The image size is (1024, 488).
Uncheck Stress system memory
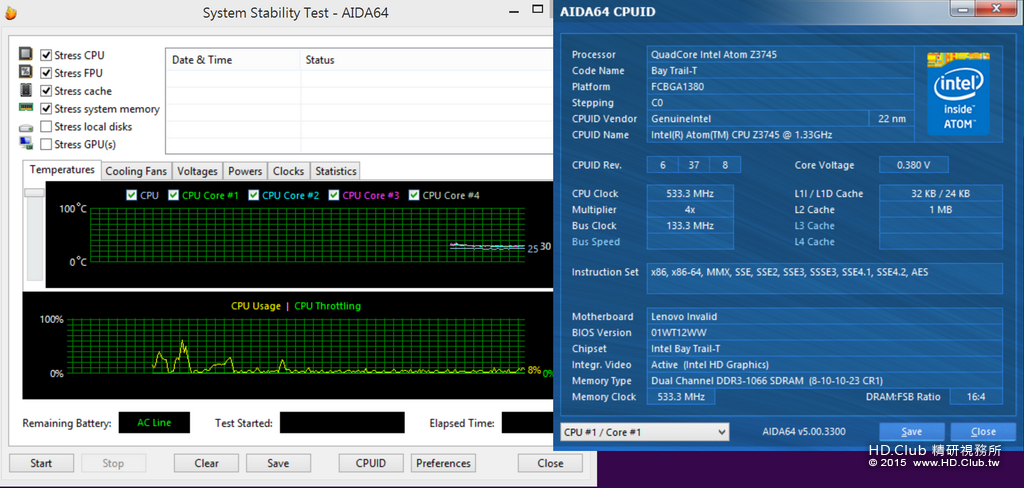[46, 108]
